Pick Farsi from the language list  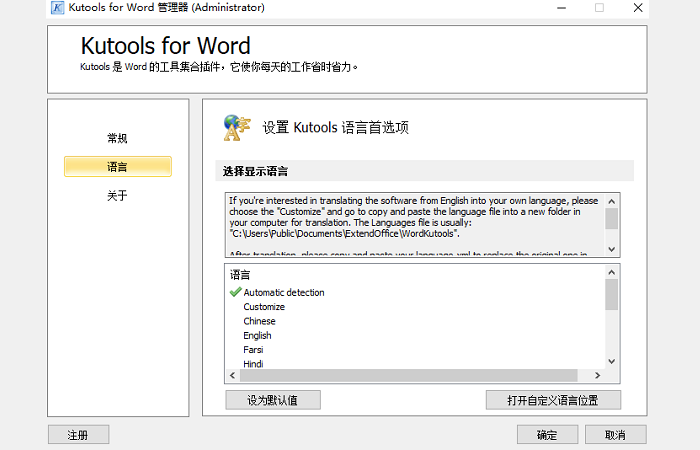coord(253,350)
